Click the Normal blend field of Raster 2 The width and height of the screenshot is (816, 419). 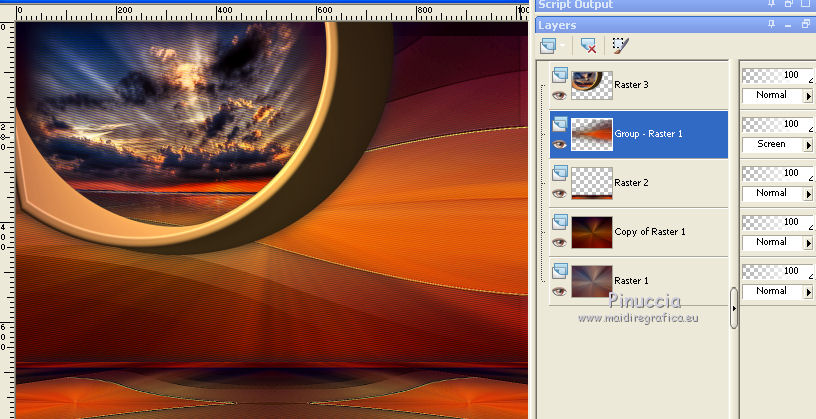pos(773,194)
